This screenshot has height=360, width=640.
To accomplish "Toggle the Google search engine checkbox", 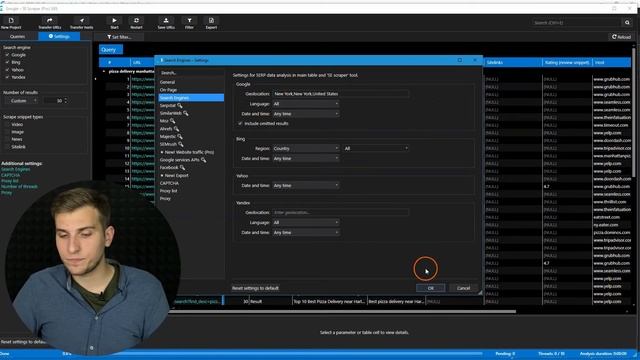I will point(7,55).
